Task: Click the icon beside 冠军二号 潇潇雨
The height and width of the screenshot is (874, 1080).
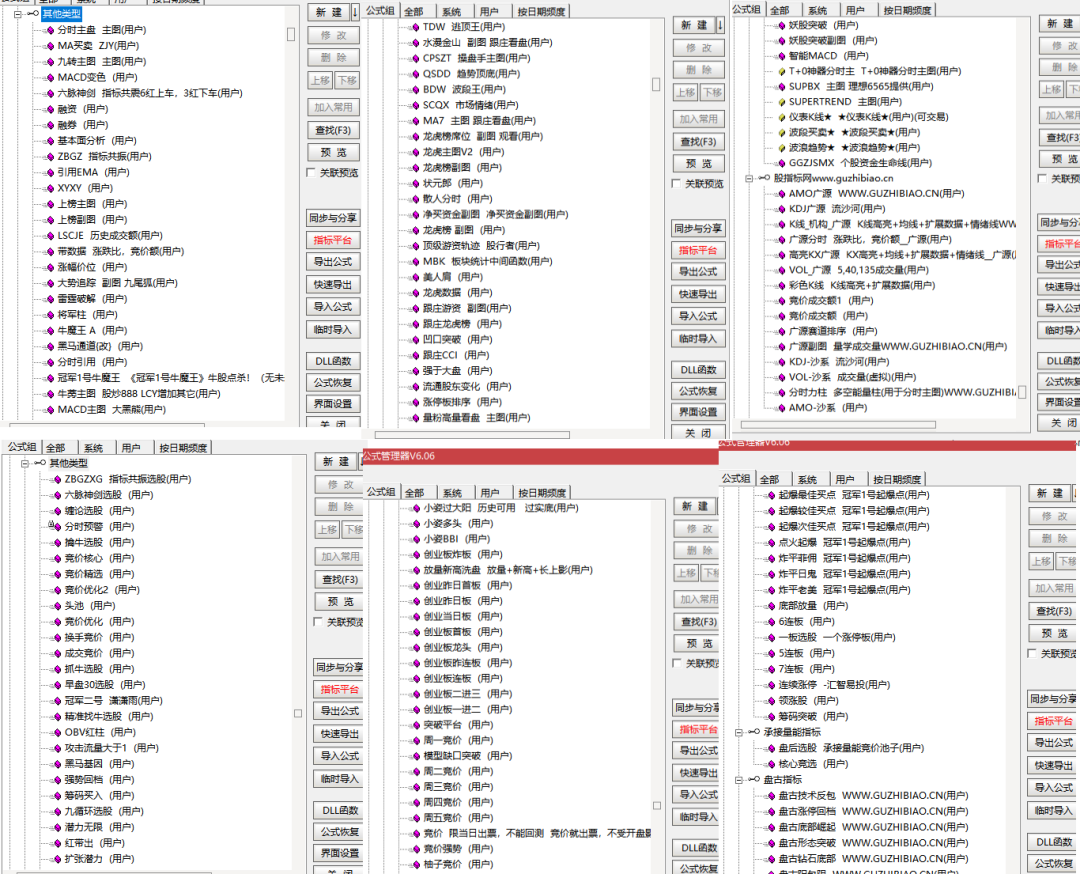Action: click(57, 701)
